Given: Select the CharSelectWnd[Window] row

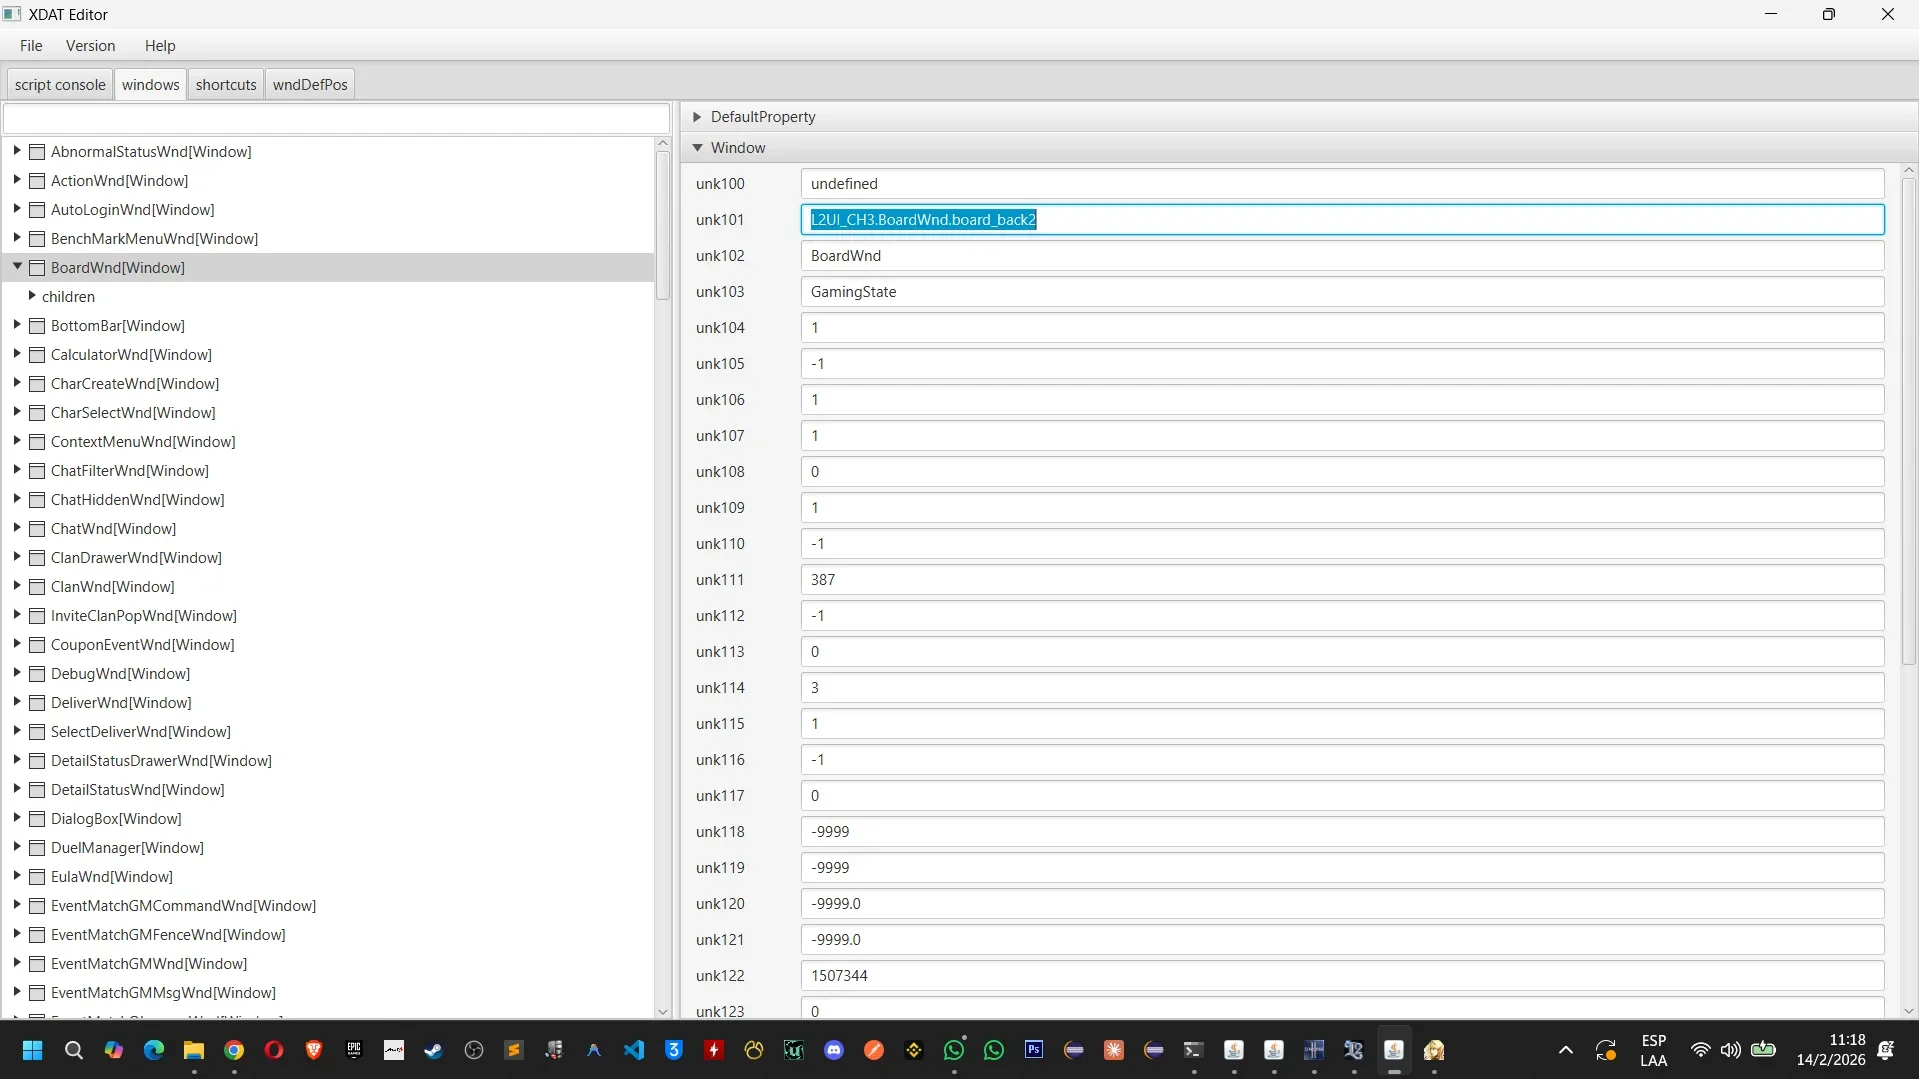Looking at the screenshot, I should [330, 413].
